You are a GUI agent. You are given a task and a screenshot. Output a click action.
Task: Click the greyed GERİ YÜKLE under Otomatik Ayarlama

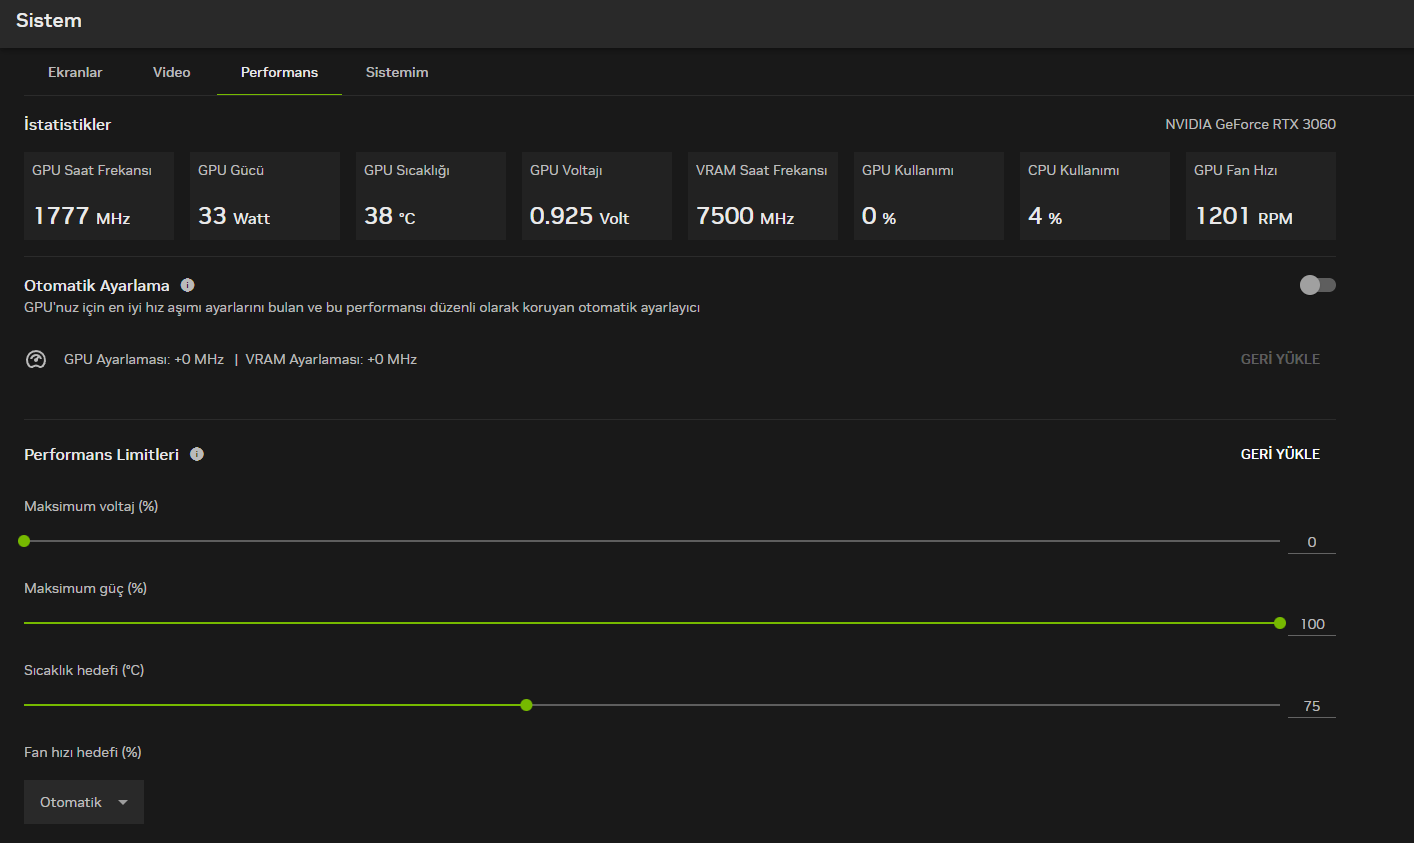pyautogui.click(x=1280, y=359)
